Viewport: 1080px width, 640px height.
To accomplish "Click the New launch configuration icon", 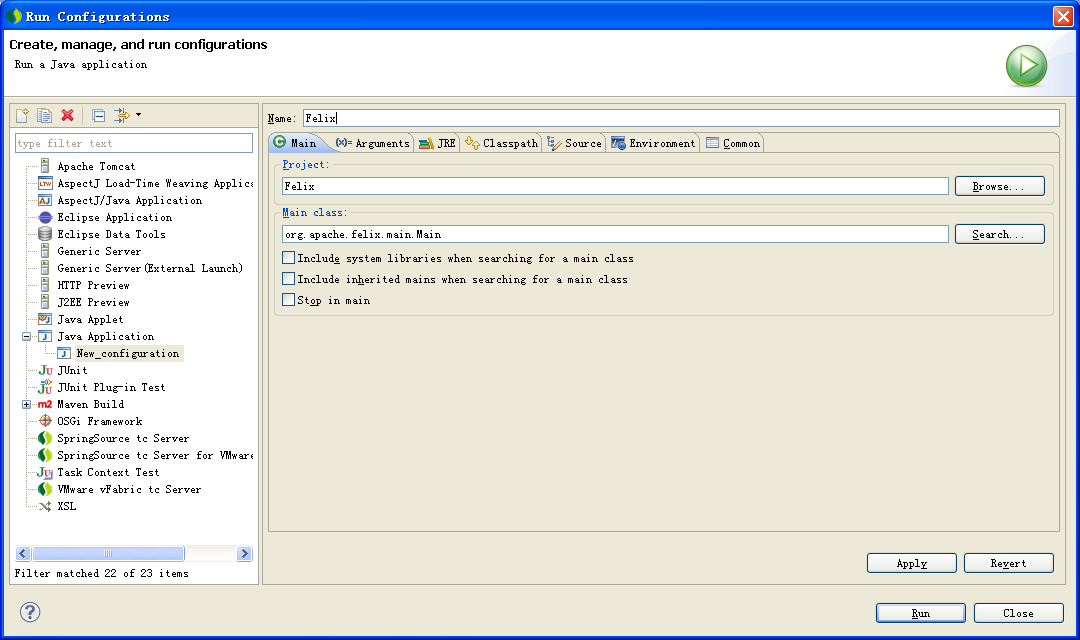I will click(23, 115).
